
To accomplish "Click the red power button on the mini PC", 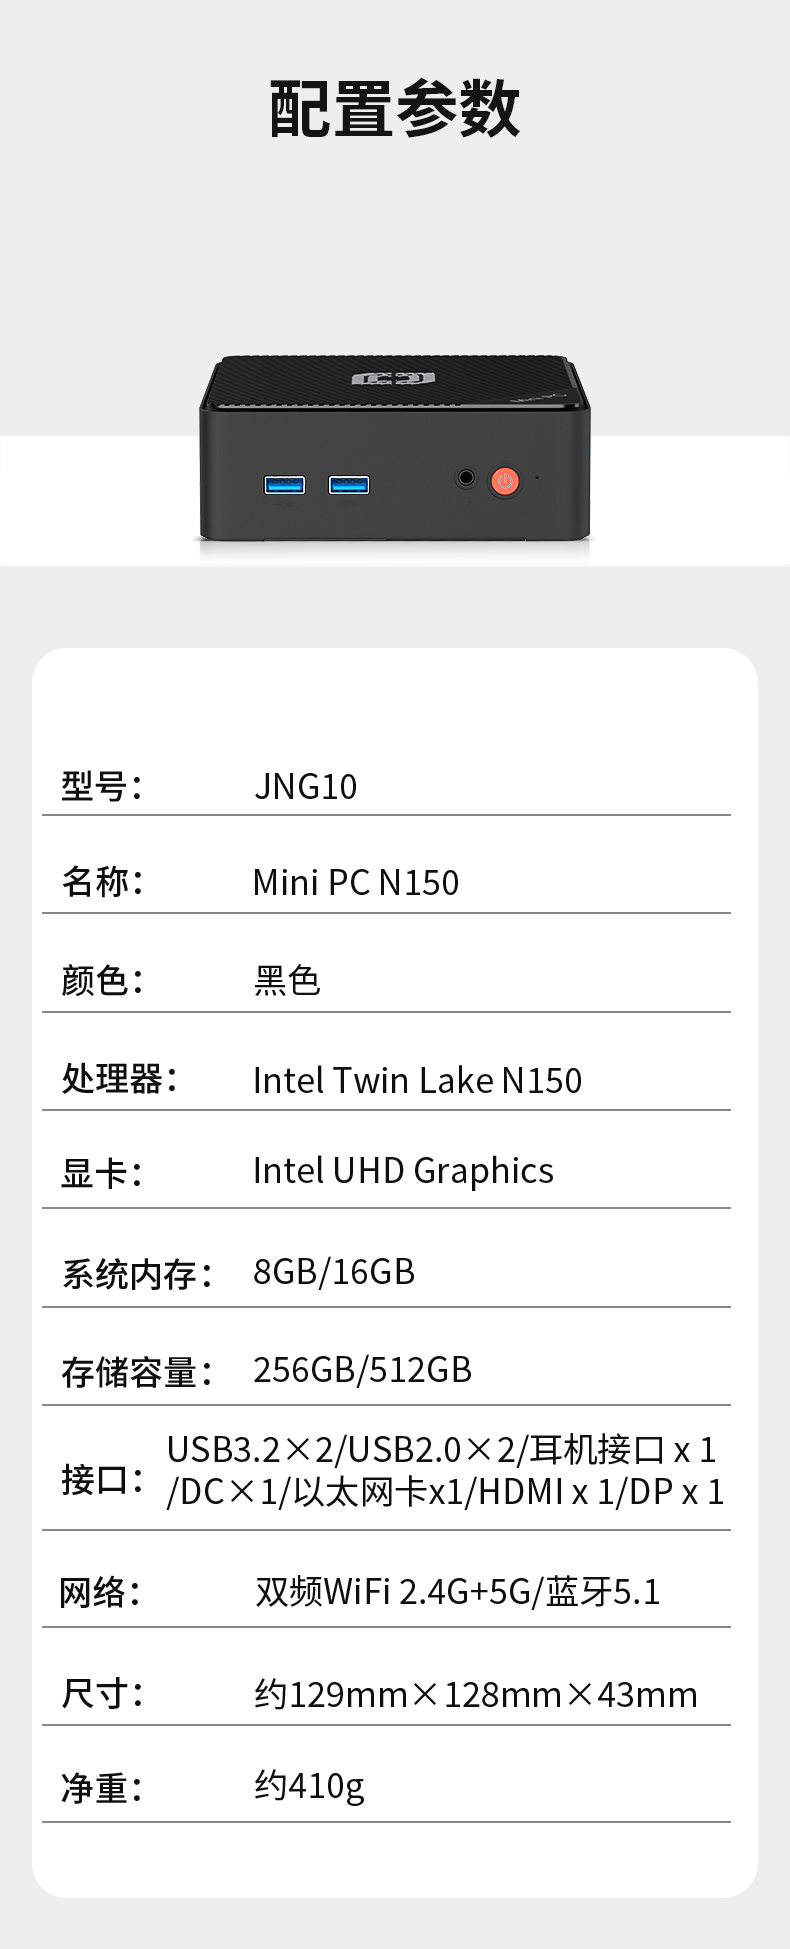I will click(505, 481).
